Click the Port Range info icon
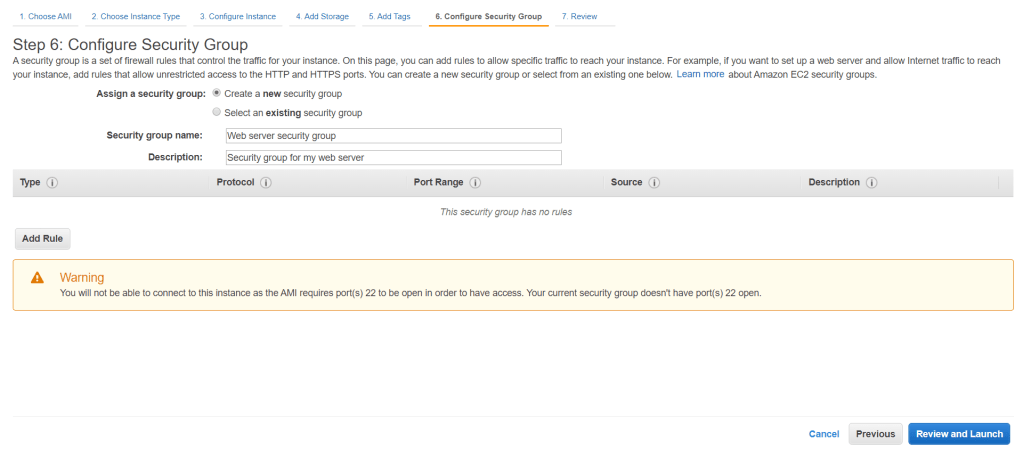Viewport: 1023px width, 457px height. [475, 183]
